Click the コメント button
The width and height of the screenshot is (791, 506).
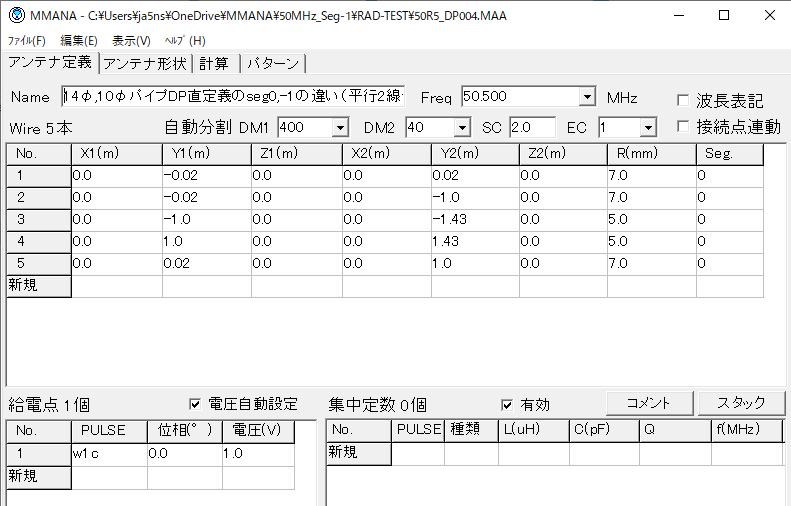648,402
